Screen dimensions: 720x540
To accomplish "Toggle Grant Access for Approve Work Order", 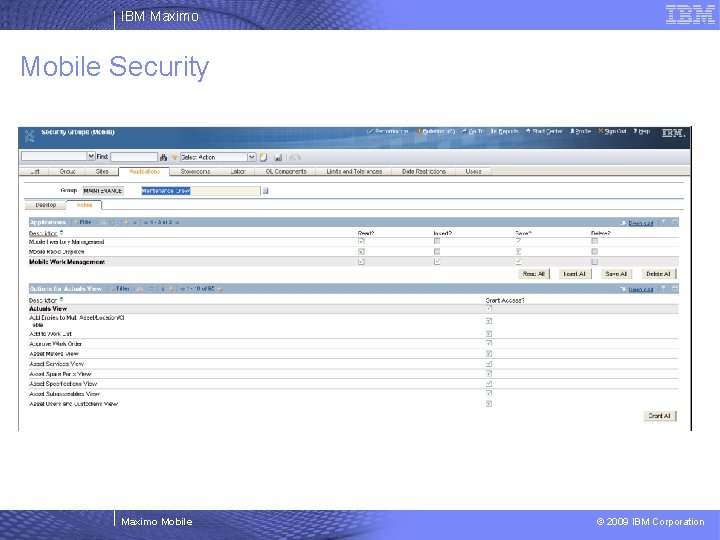I will pyautogui.click(x=489, y=343).
